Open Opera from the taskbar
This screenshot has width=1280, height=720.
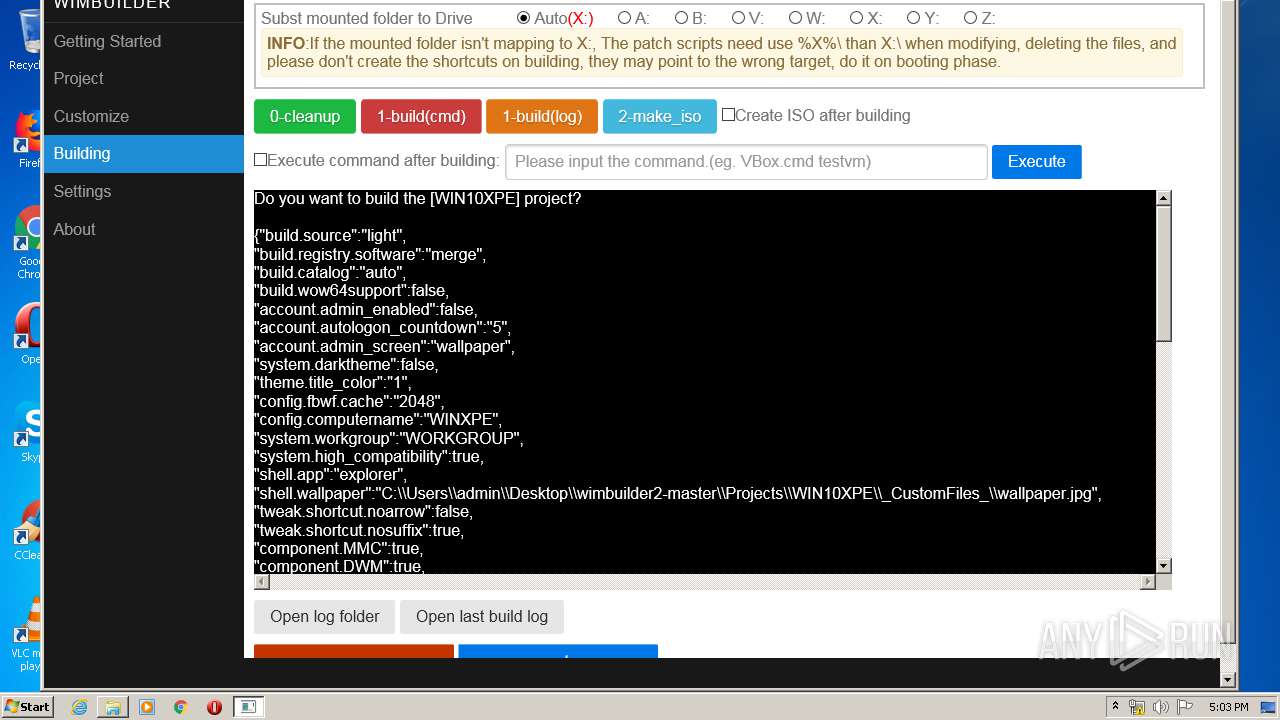214,707
